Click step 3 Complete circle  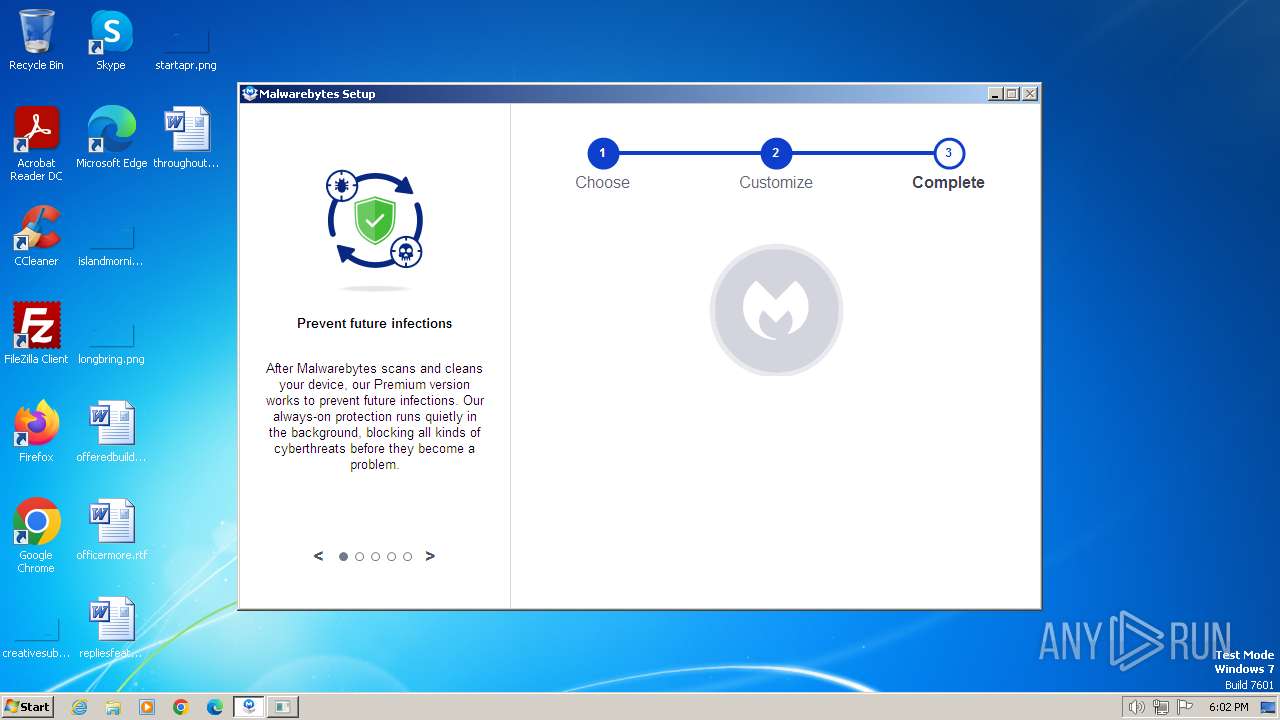point(948,153)
